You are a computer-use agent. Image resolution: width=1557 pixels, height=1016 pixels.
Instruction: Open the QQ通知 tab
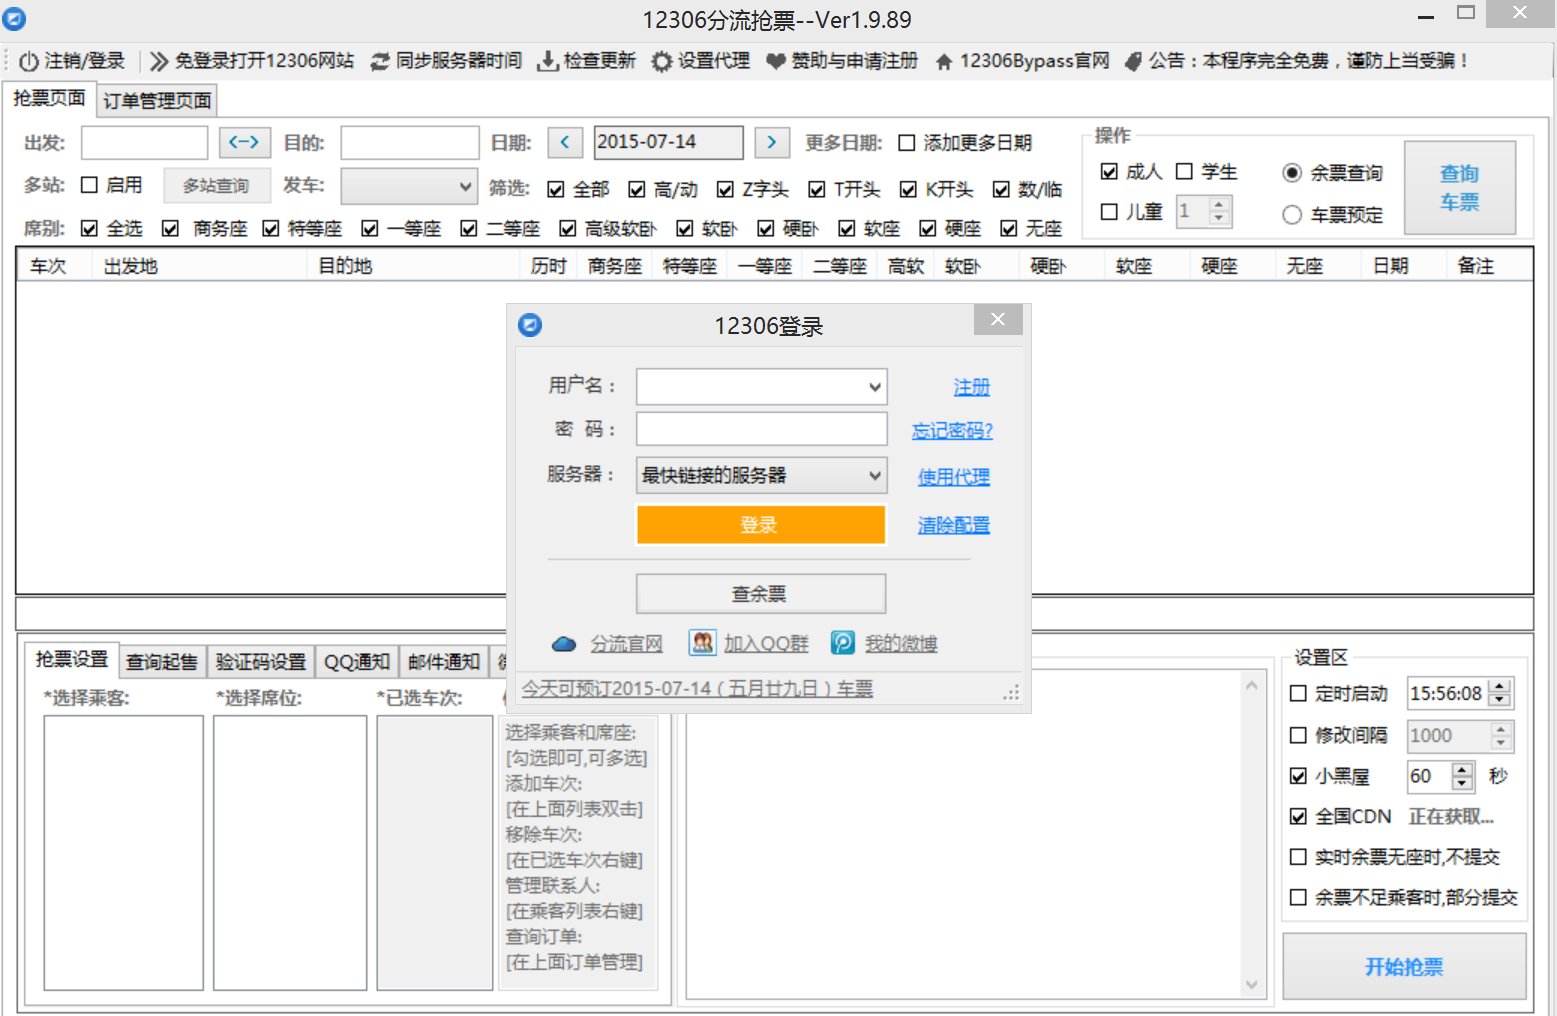point(357,662)
